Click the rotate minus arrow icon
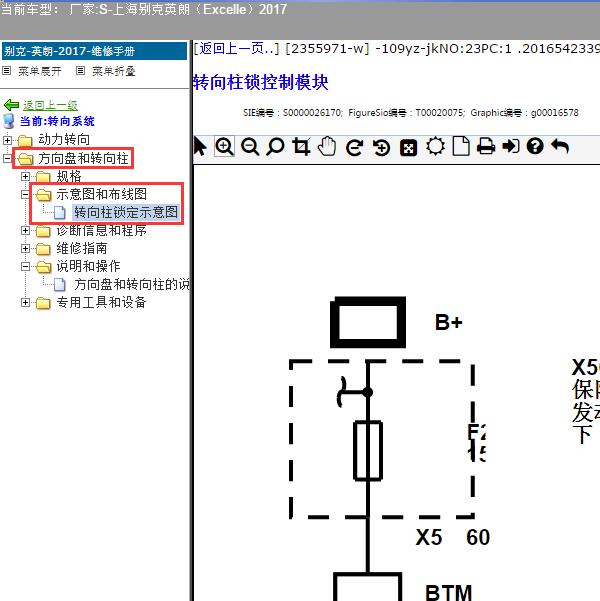The height and width of the screenshot is (601, 600). (354, 148)
